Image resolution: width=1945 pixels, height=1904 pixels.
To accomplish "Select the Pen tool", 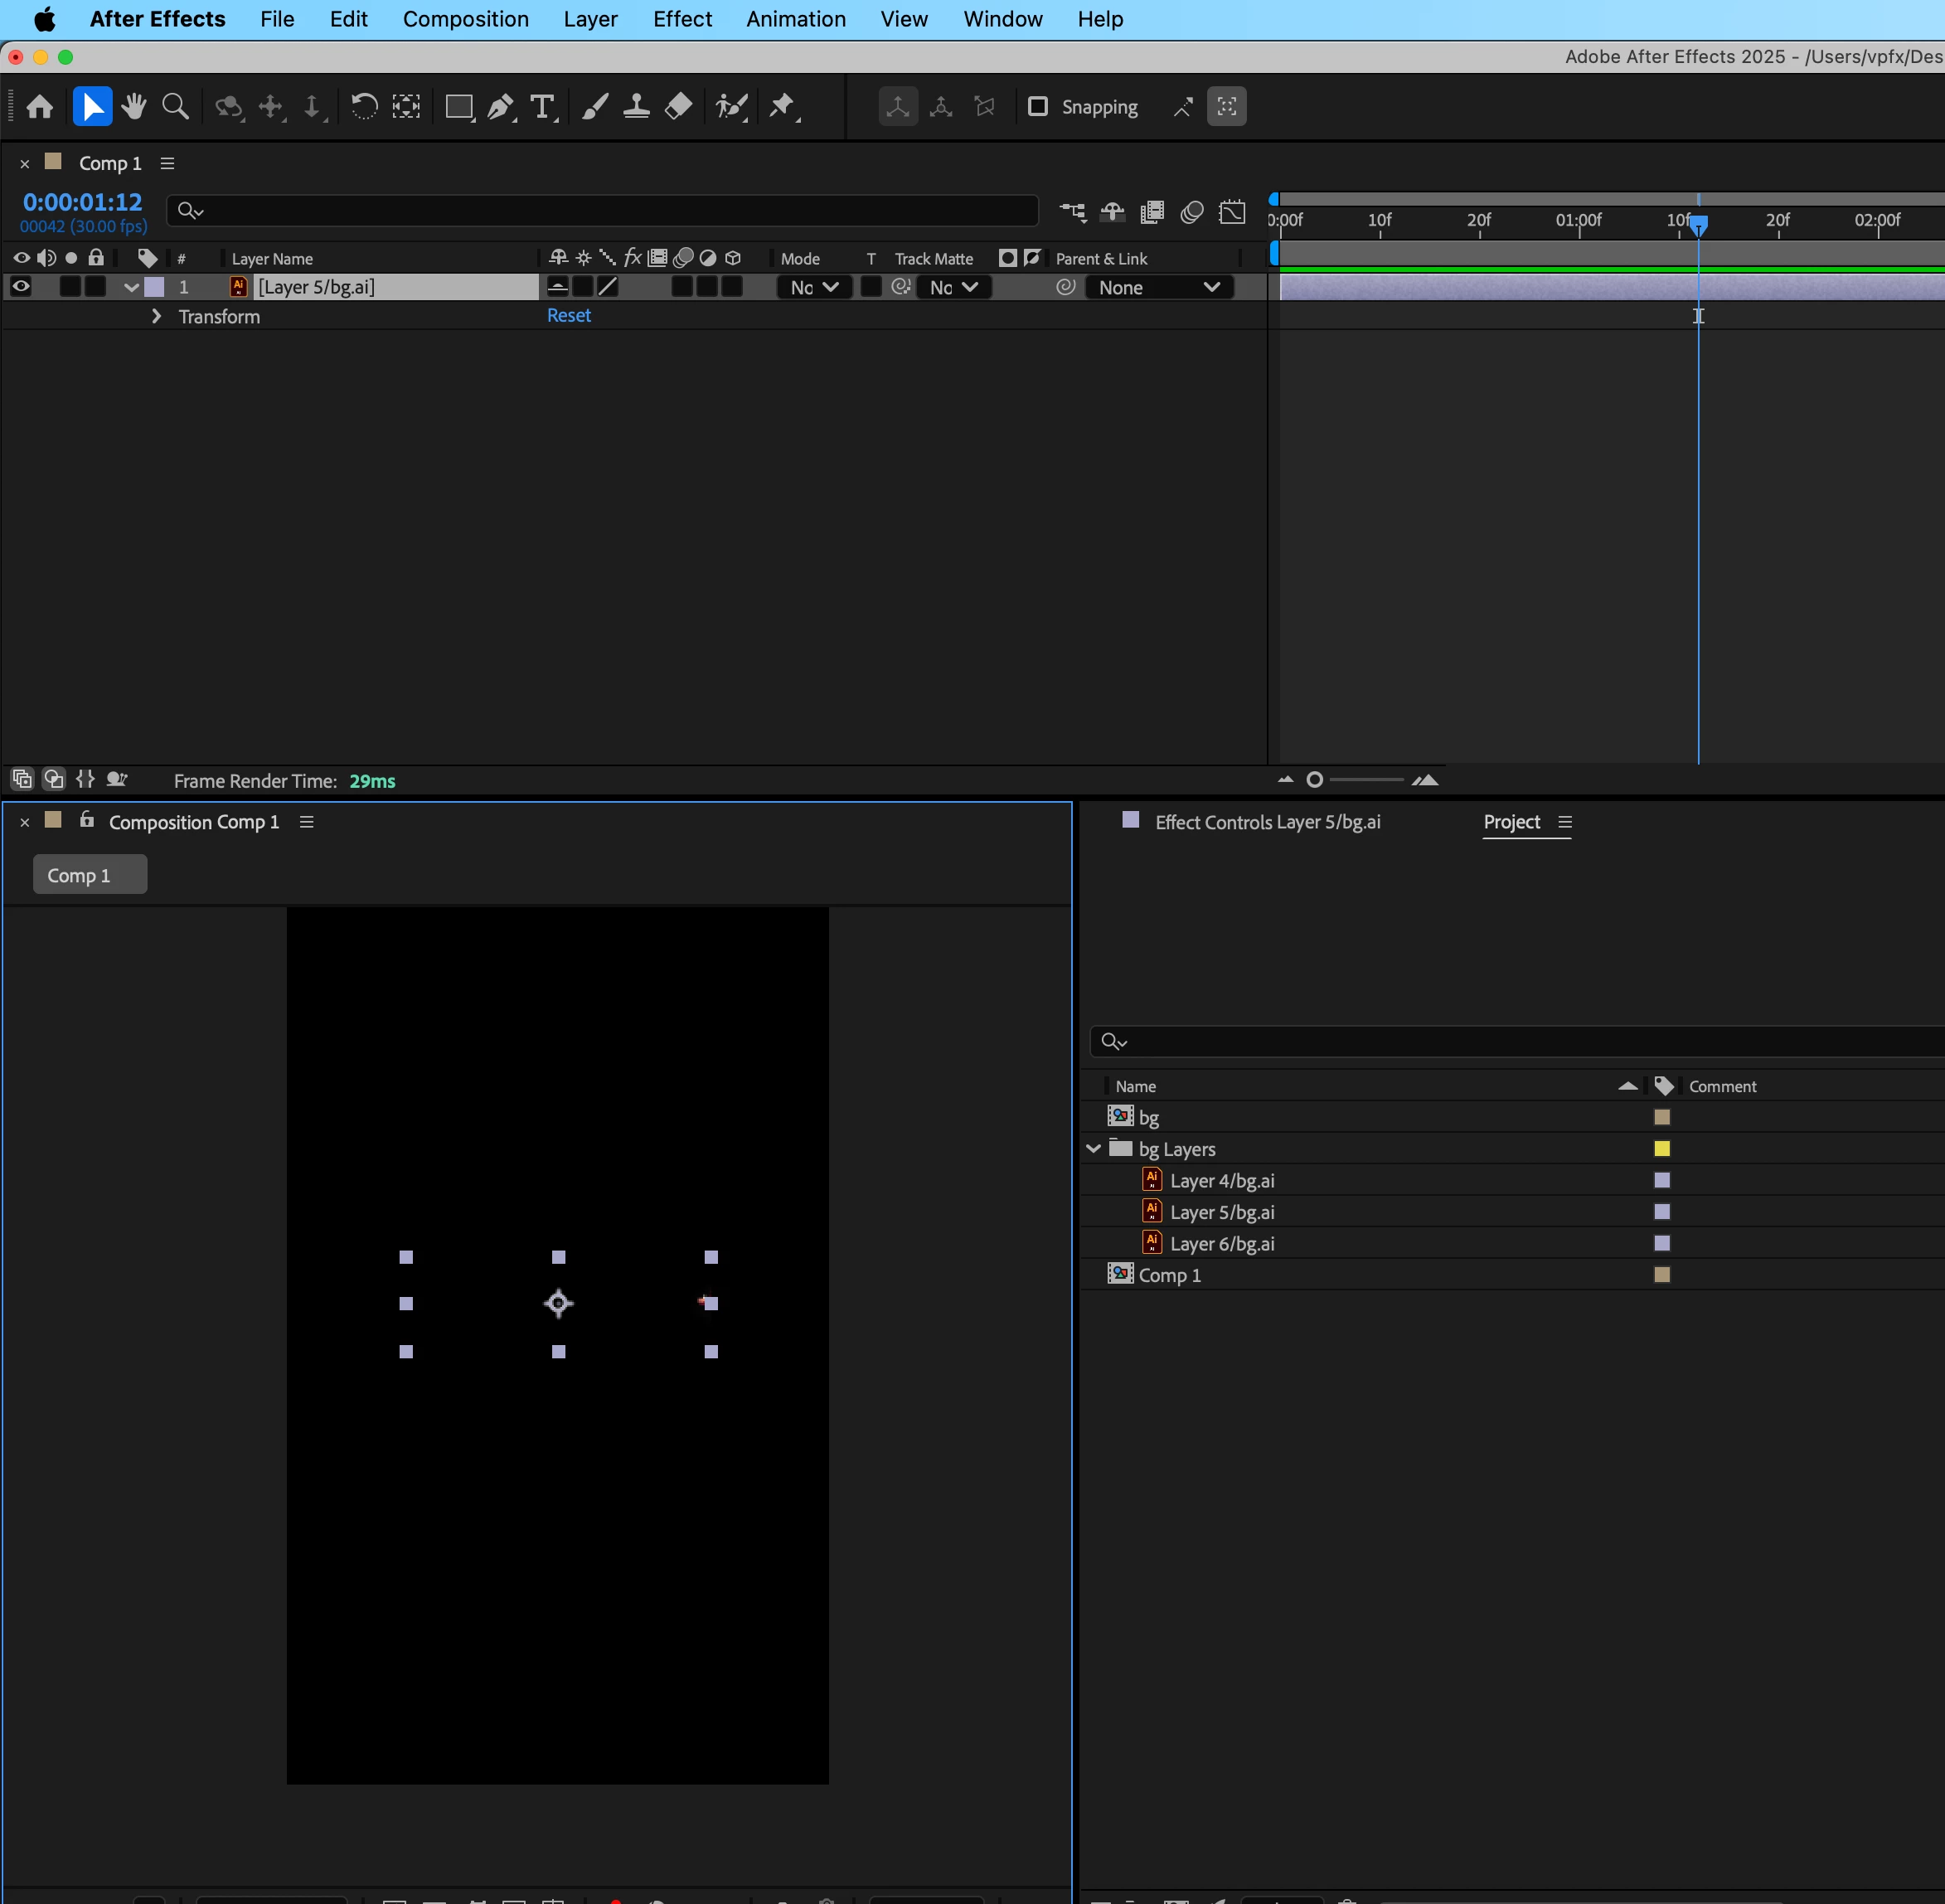I will [500, 106].
